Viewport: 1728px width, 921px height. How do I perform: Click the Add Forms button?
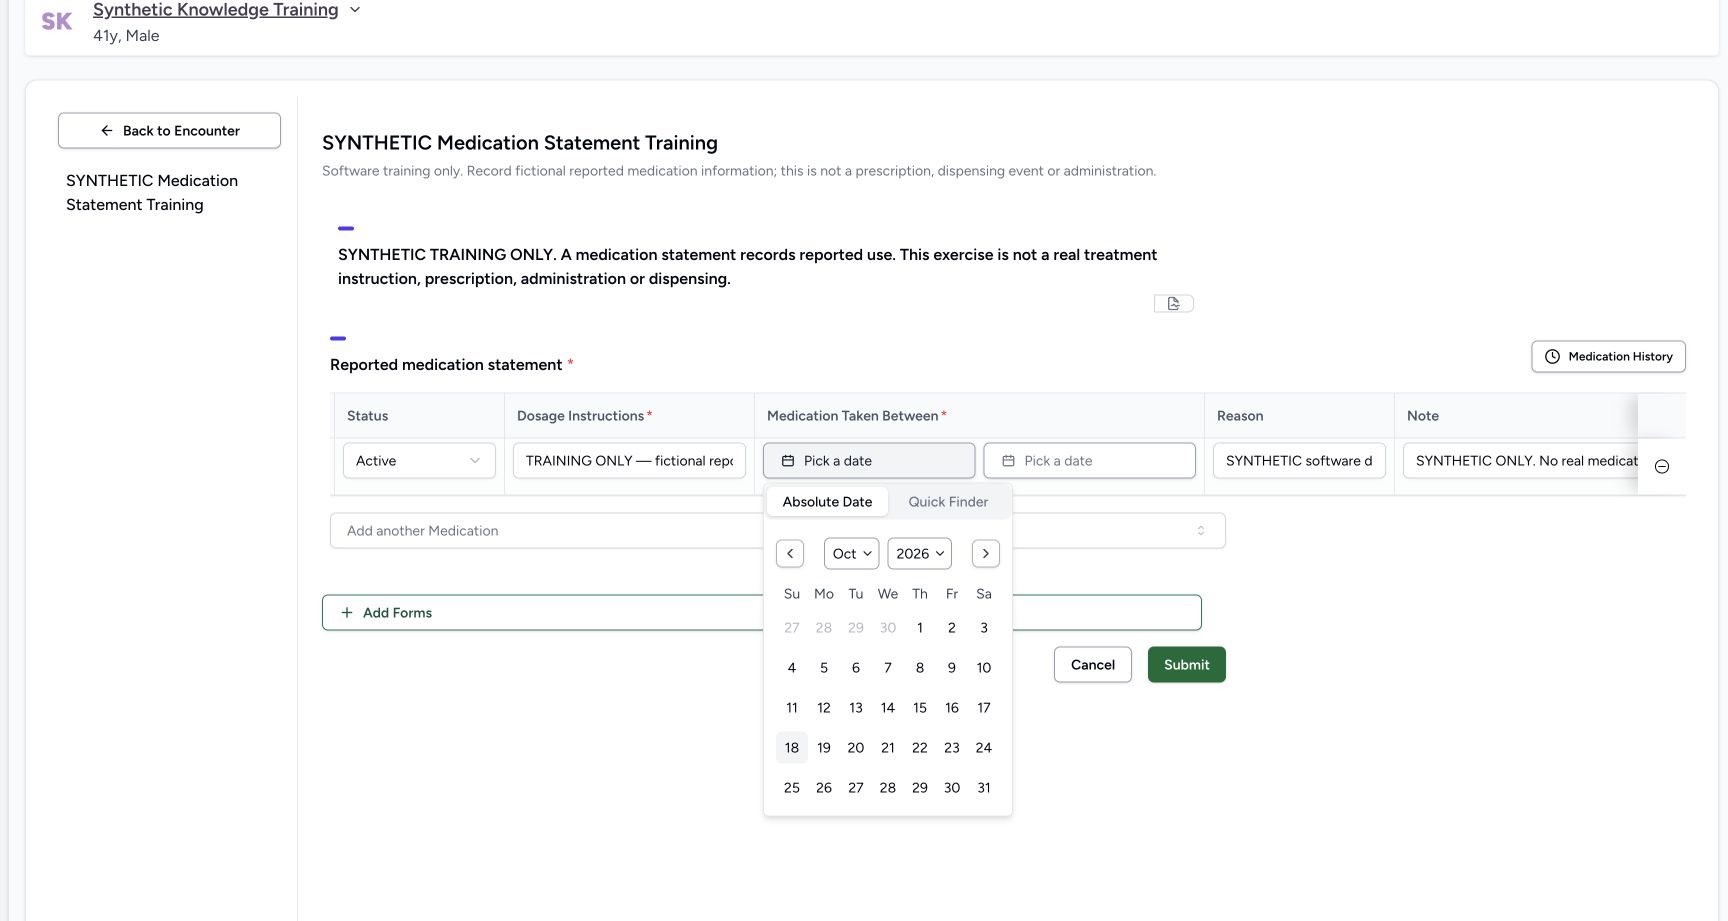coord(761,613)
